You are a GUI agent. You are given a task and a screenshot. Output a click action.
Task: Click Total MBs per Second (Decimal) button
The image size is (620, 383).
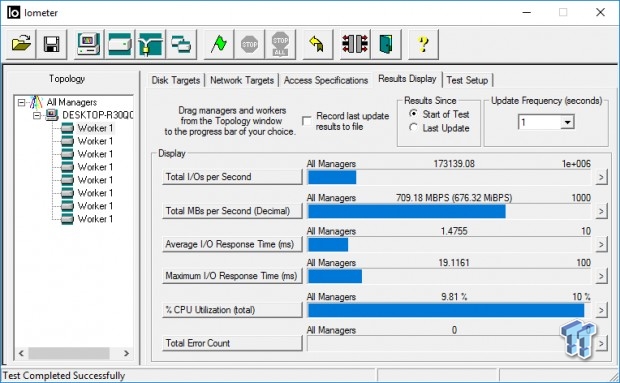pos(232,211)
